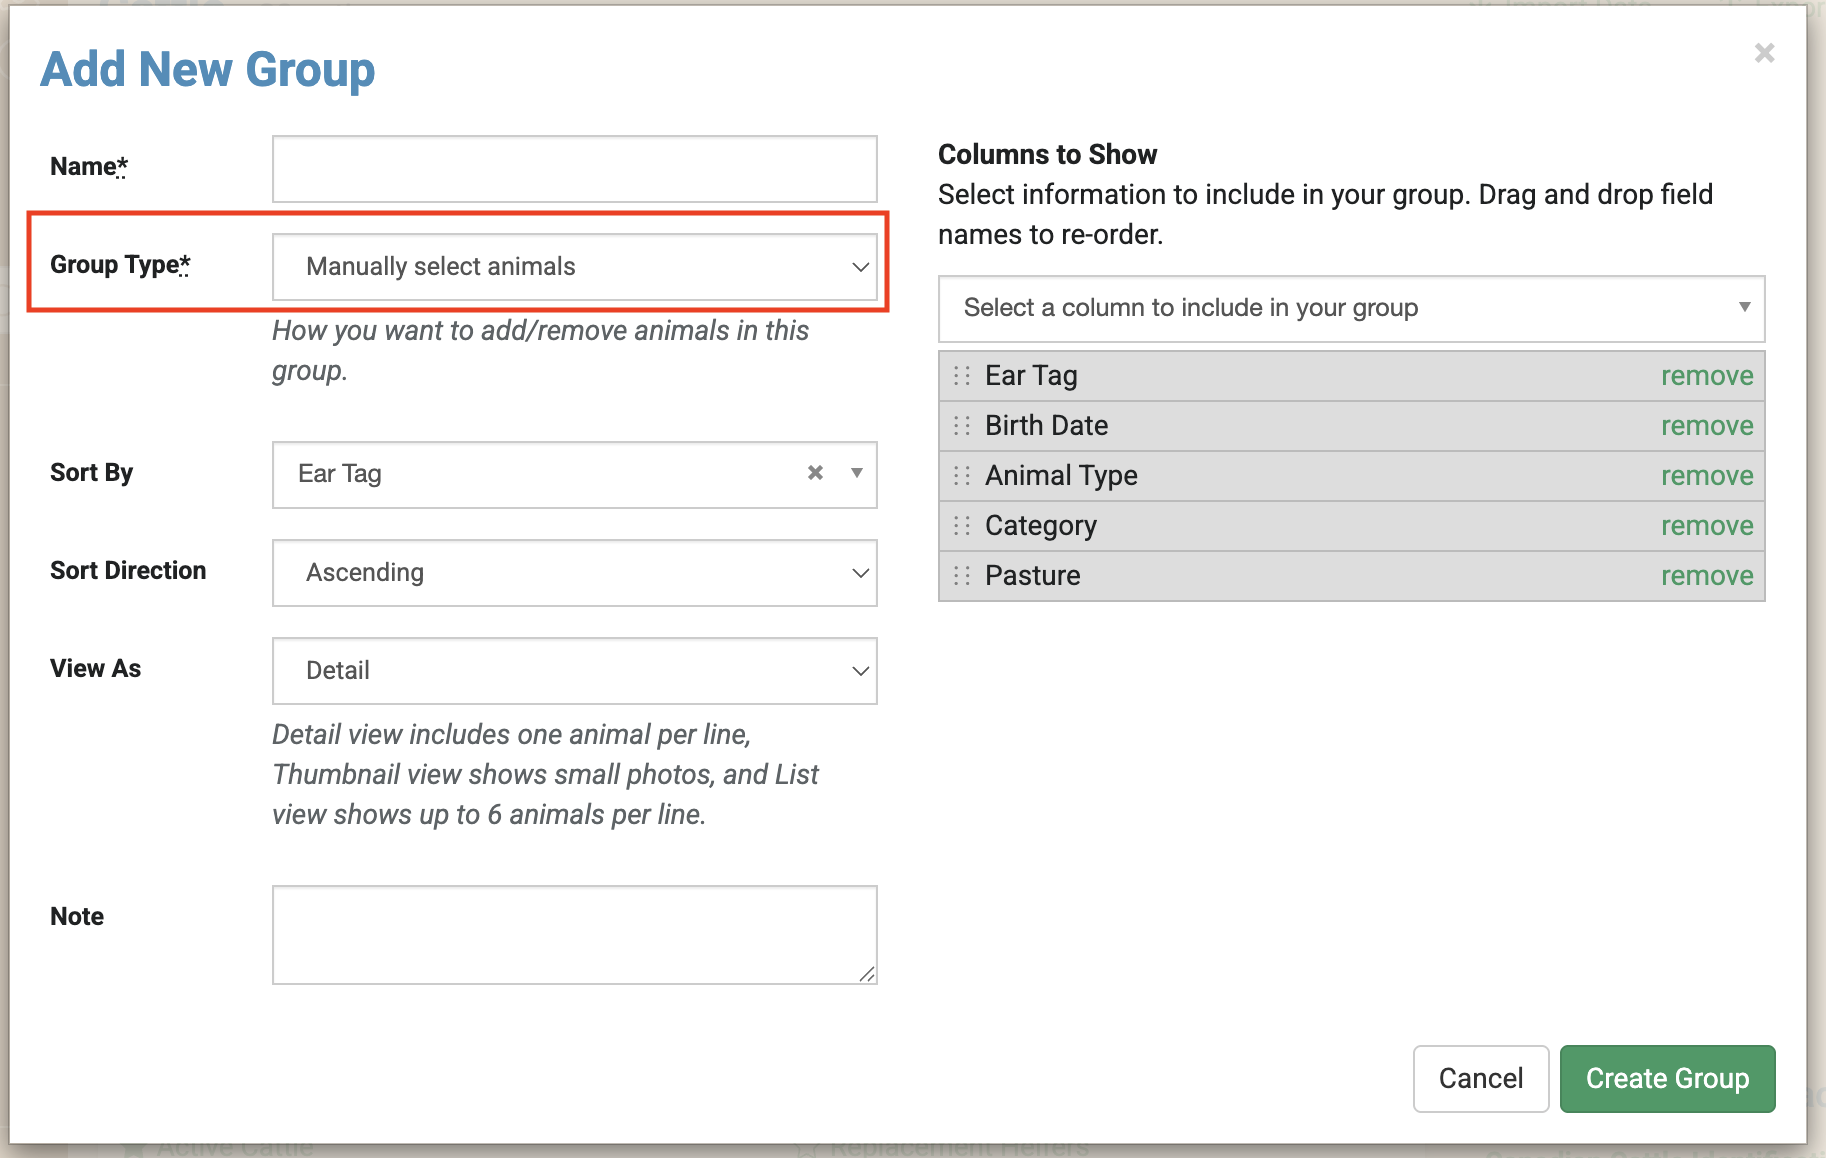Screen dimensions: 1826x1158
Task: Close the Add New Group dialog
Action: tap(1764, 53)
